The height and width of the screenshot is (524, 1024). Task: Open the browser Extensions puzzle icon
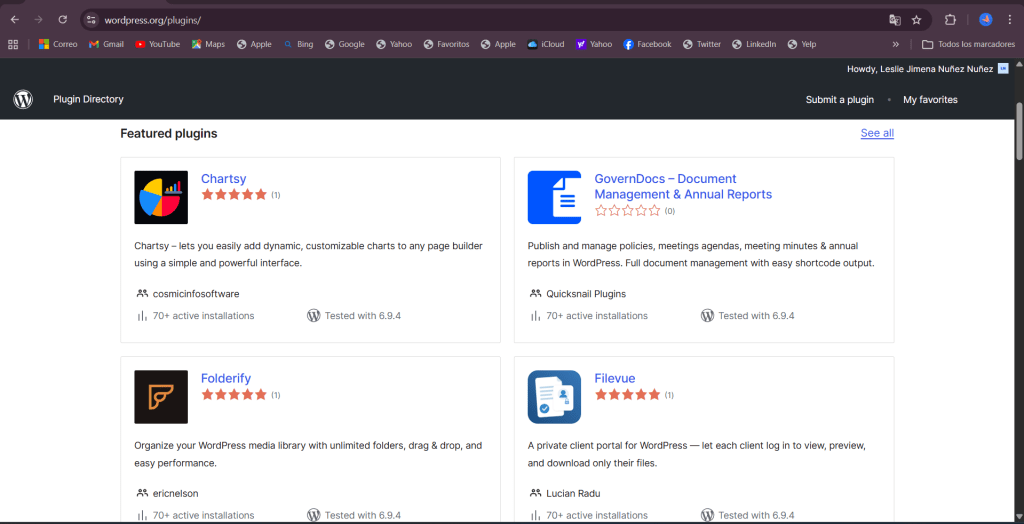950,20
